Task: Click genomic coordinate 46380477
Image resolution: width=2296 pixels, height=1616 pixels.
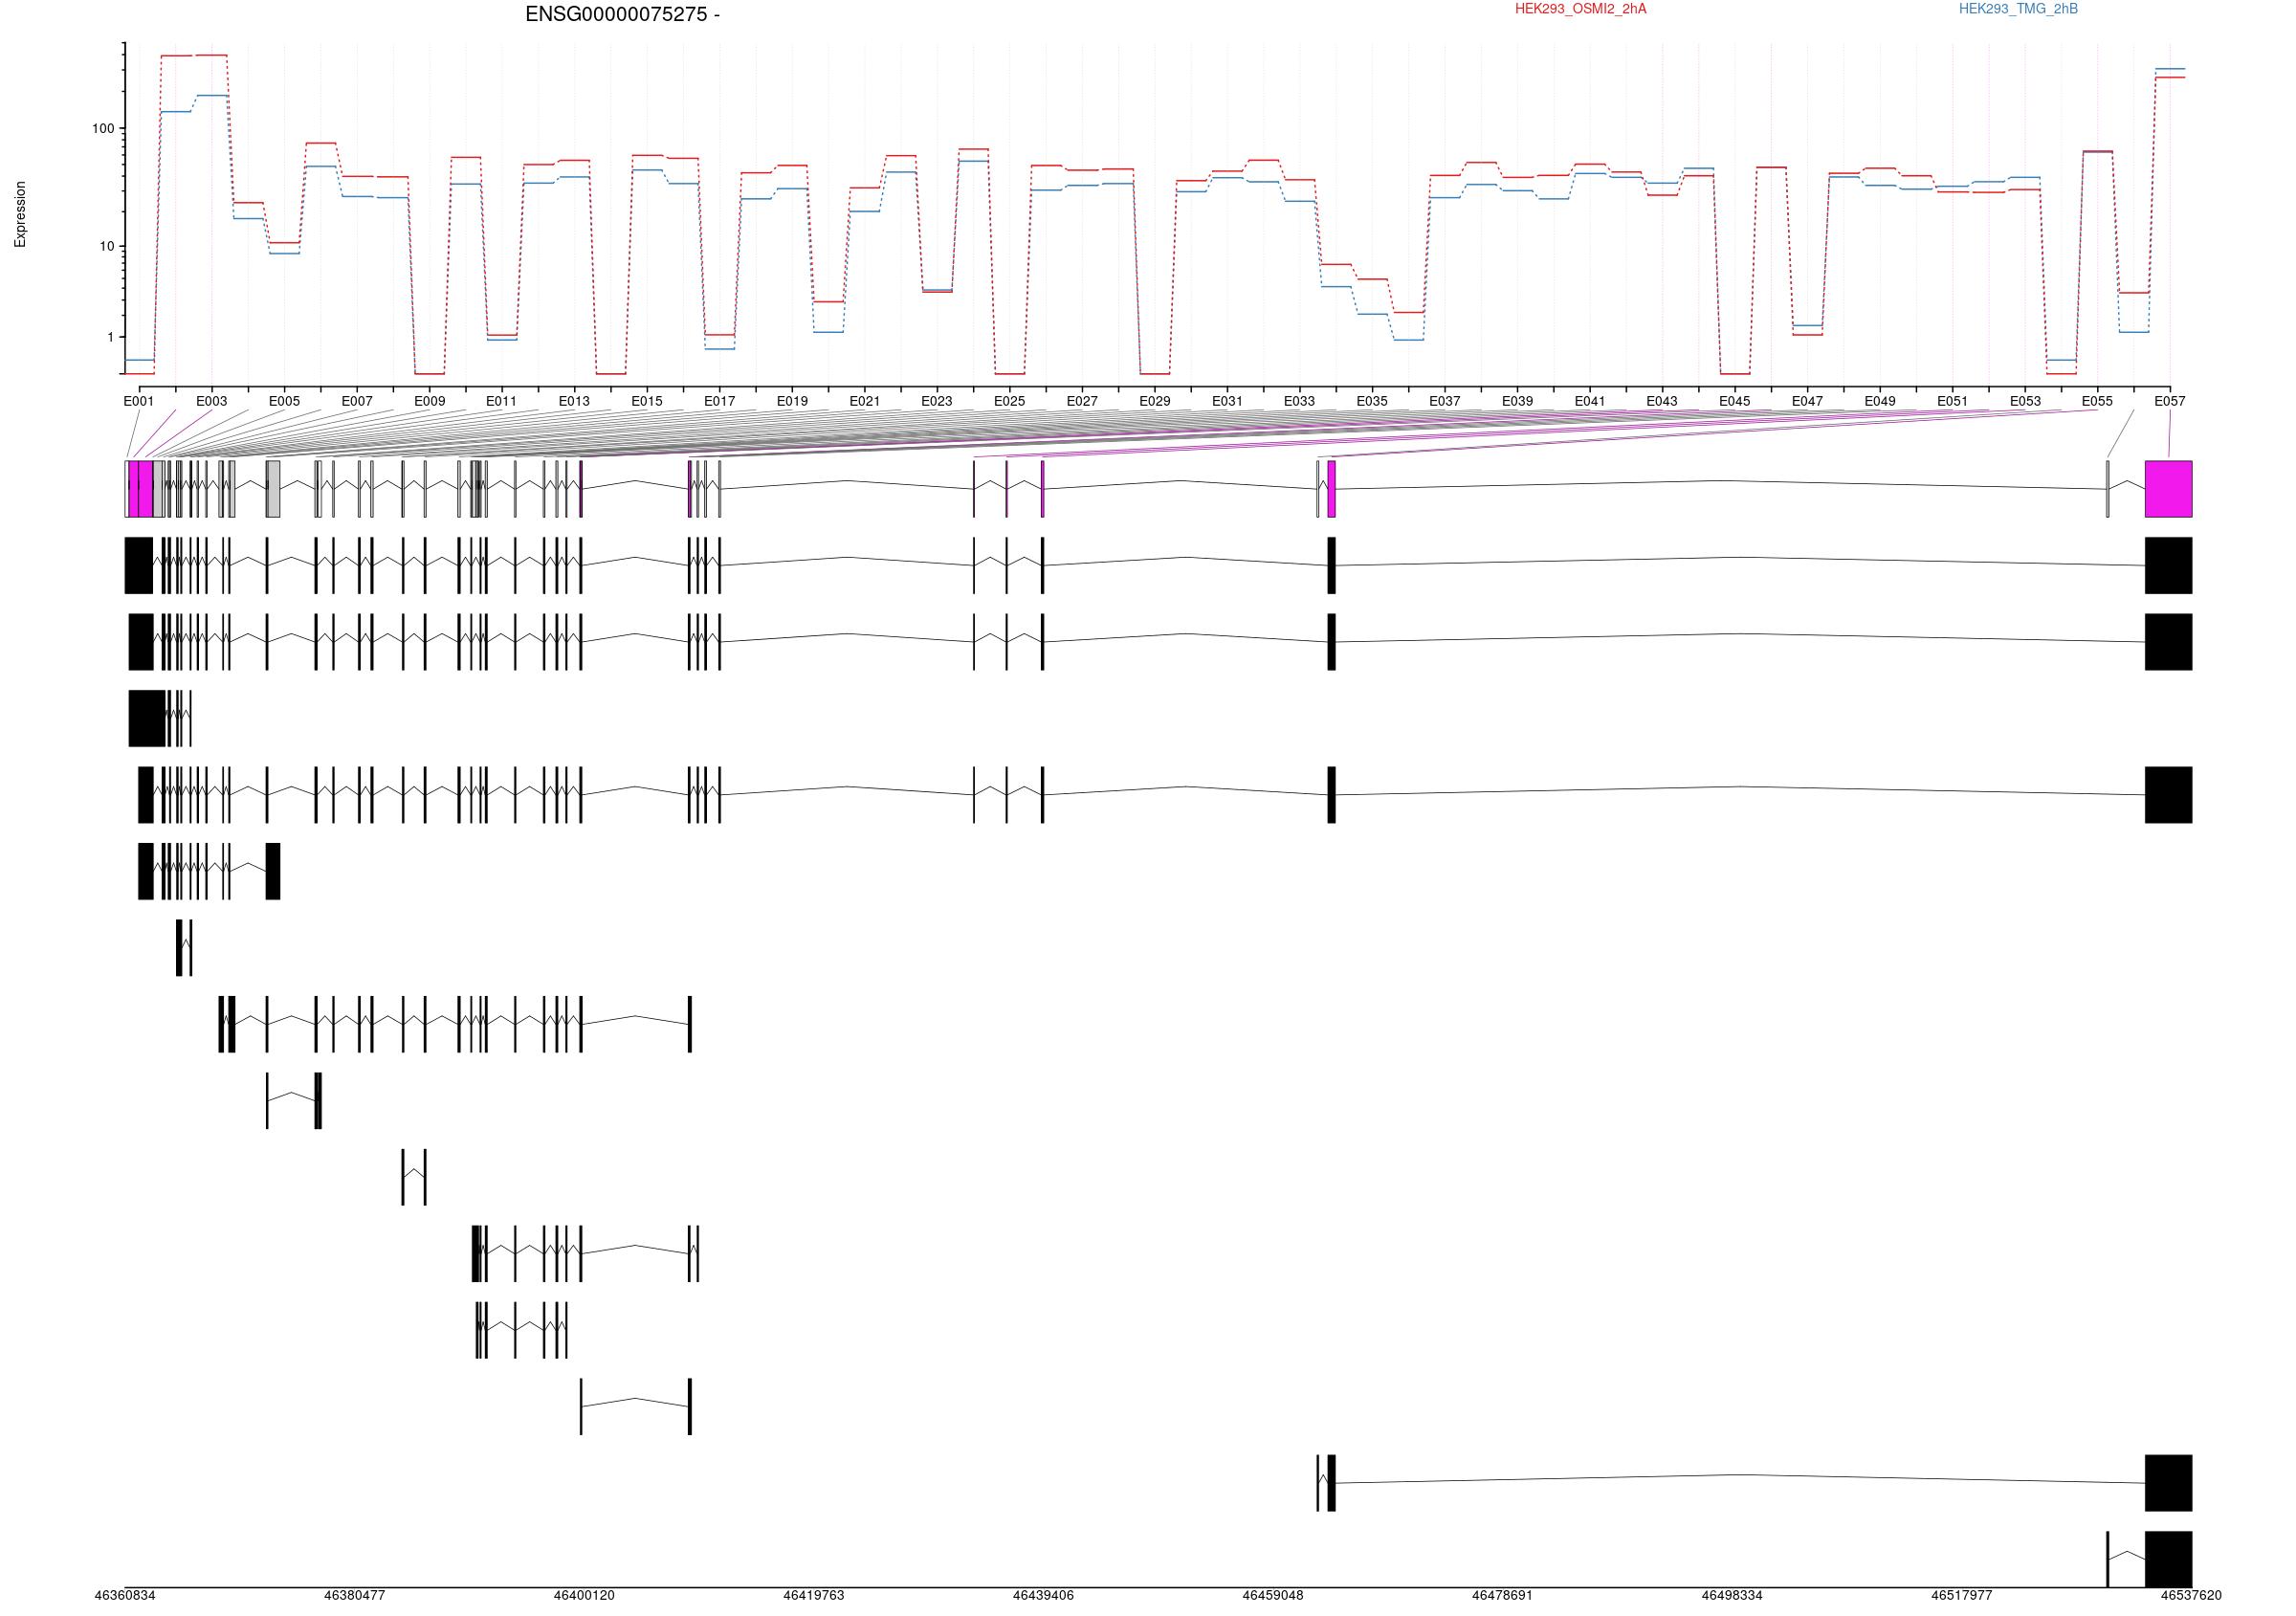Action: 355,1595
